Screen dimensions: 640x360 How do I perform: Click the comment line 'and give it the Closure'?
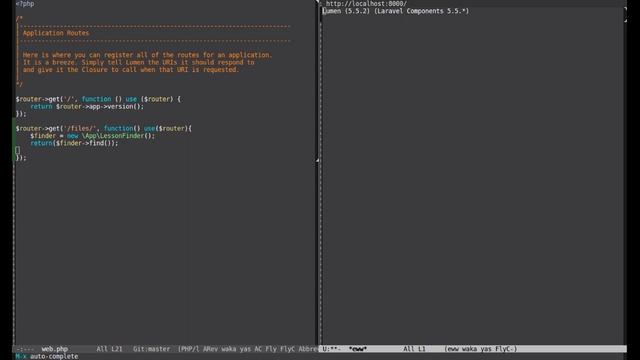click(x=131, y=69)
